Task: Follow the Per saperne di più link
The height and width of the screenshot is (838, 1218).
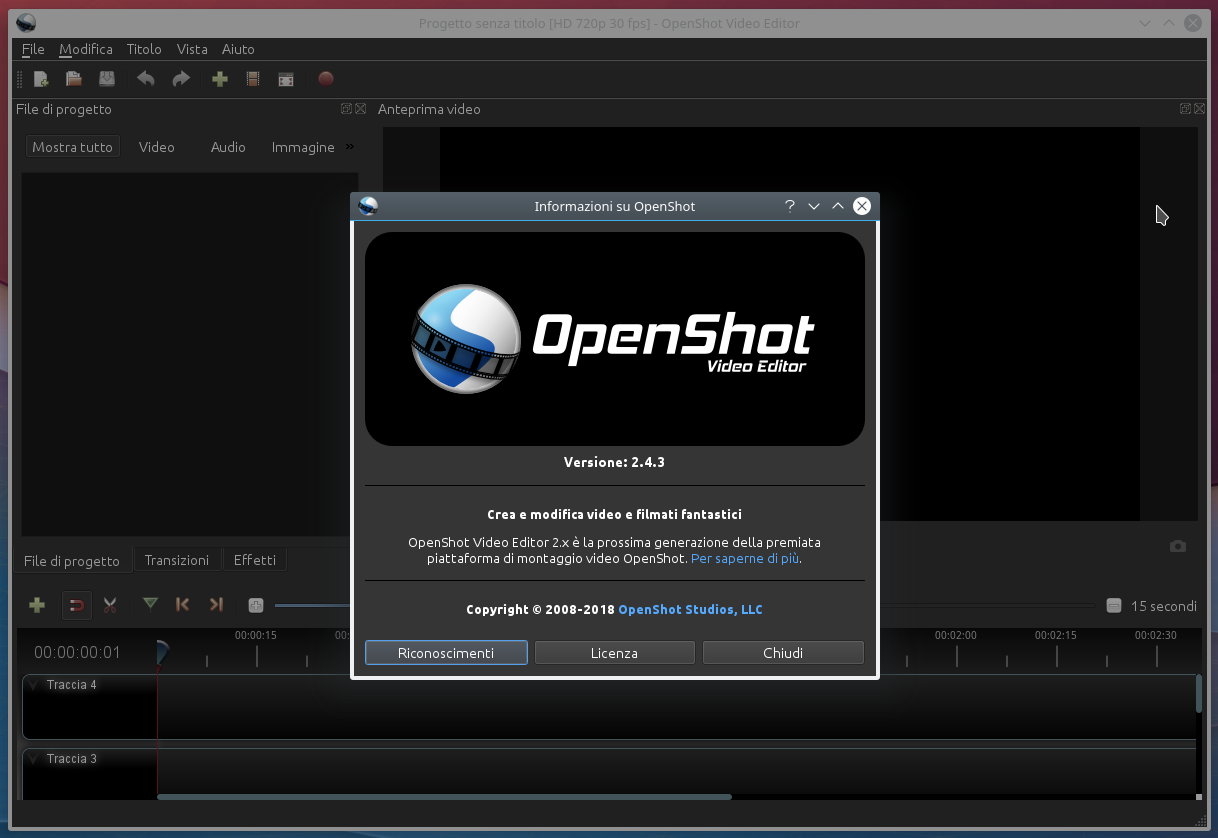Action: (745, 558)
